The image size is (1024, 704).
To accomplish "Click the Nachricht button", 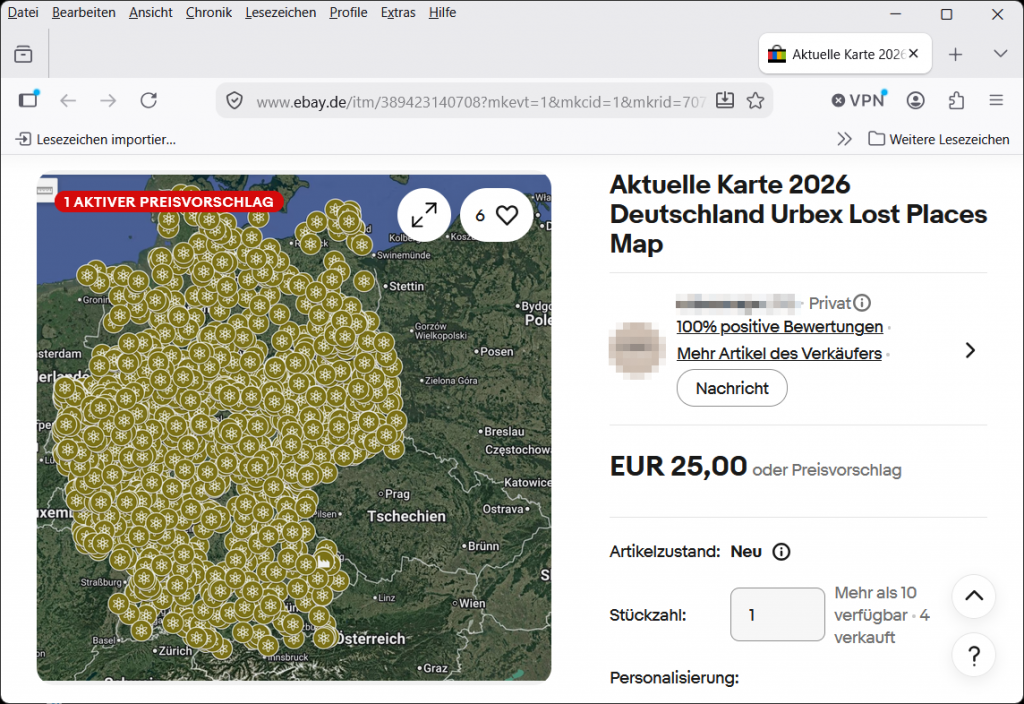I will (732, 388).
